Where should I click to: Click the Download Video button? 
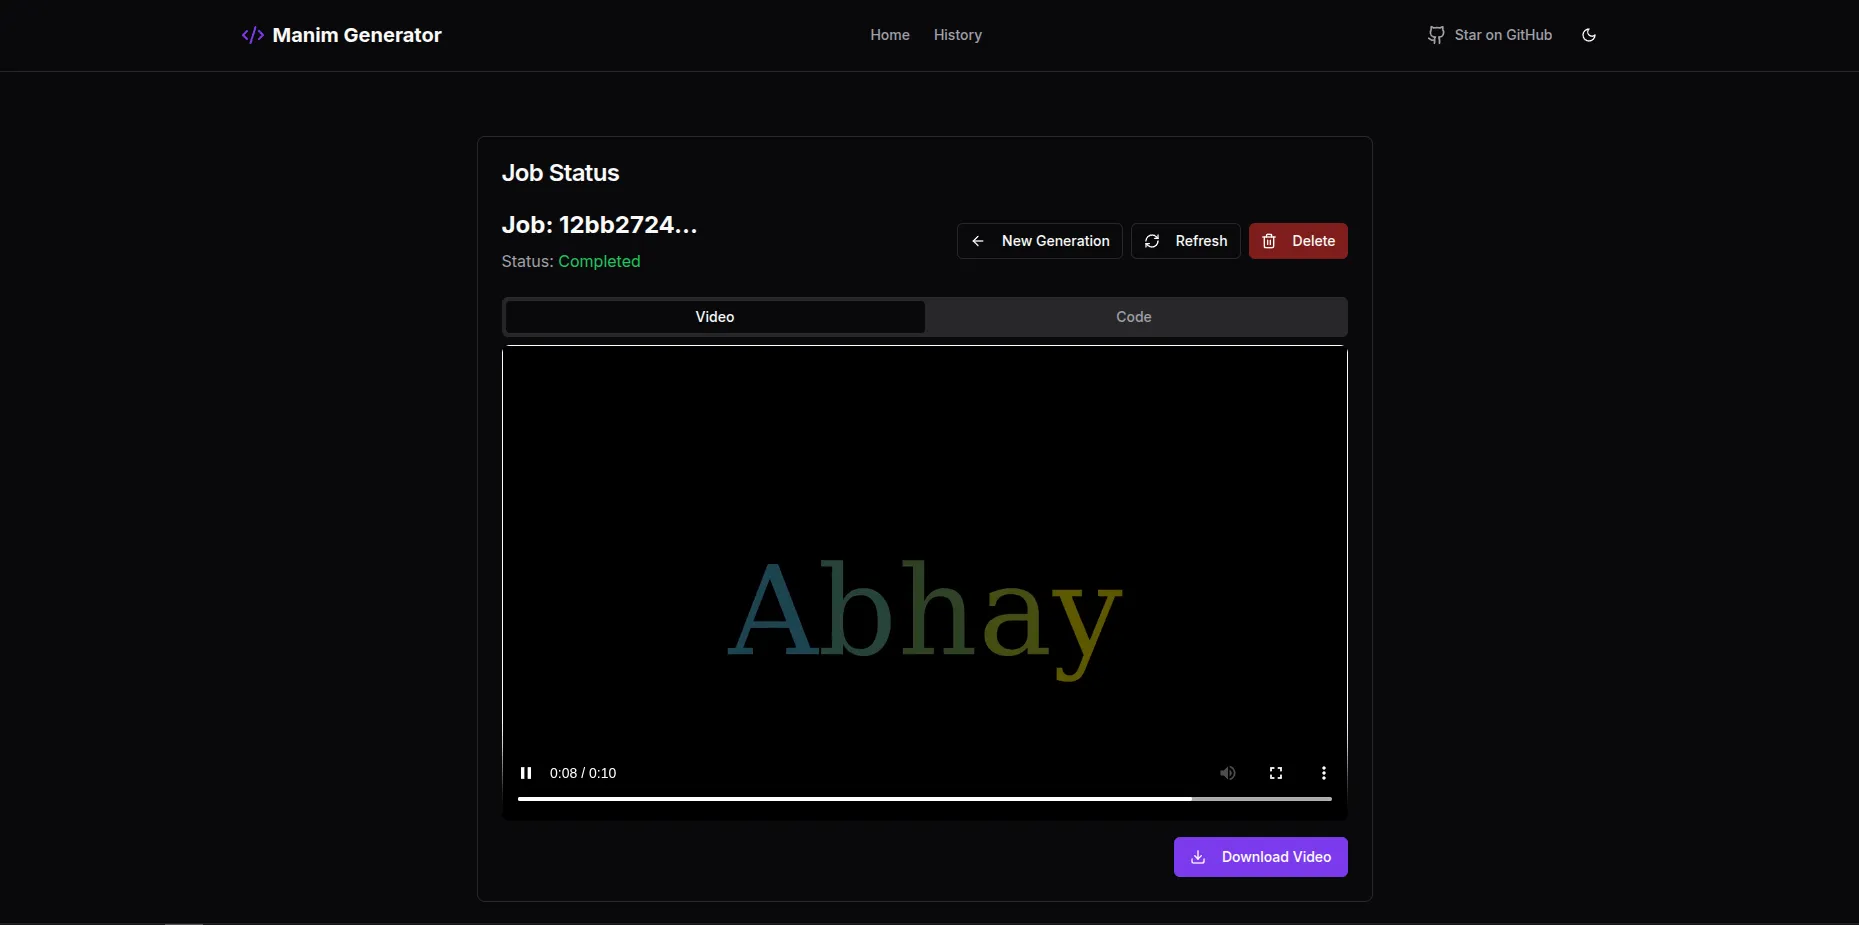coord(1261,857)
